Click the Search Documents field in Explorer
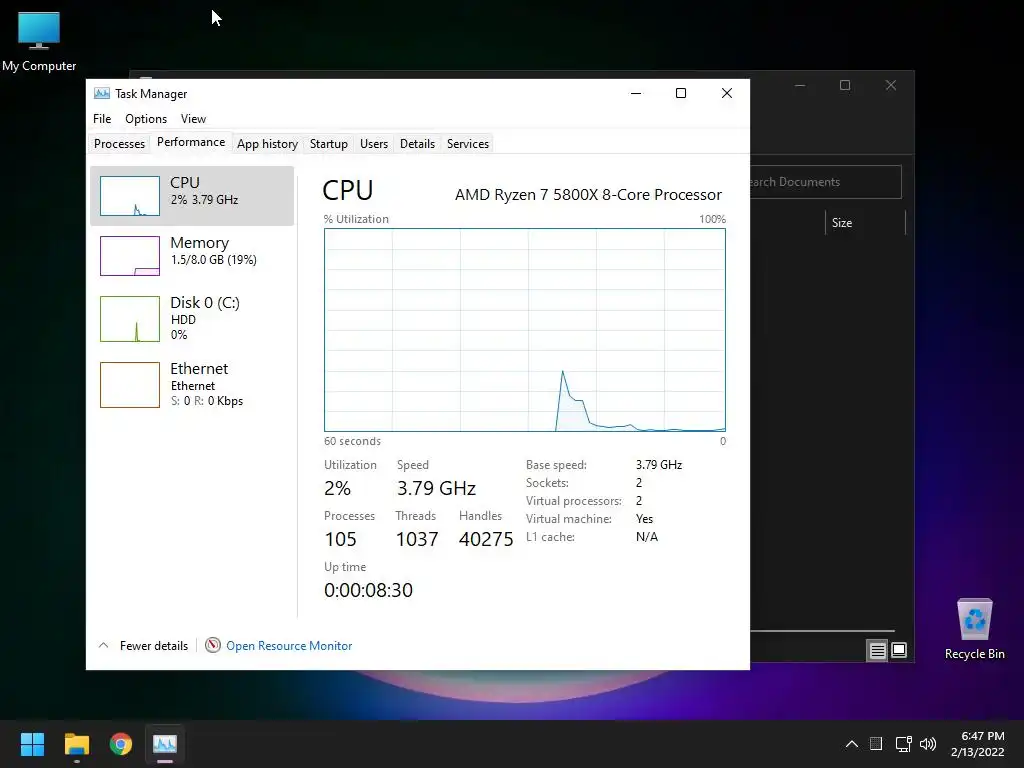 tap(826, 182)
